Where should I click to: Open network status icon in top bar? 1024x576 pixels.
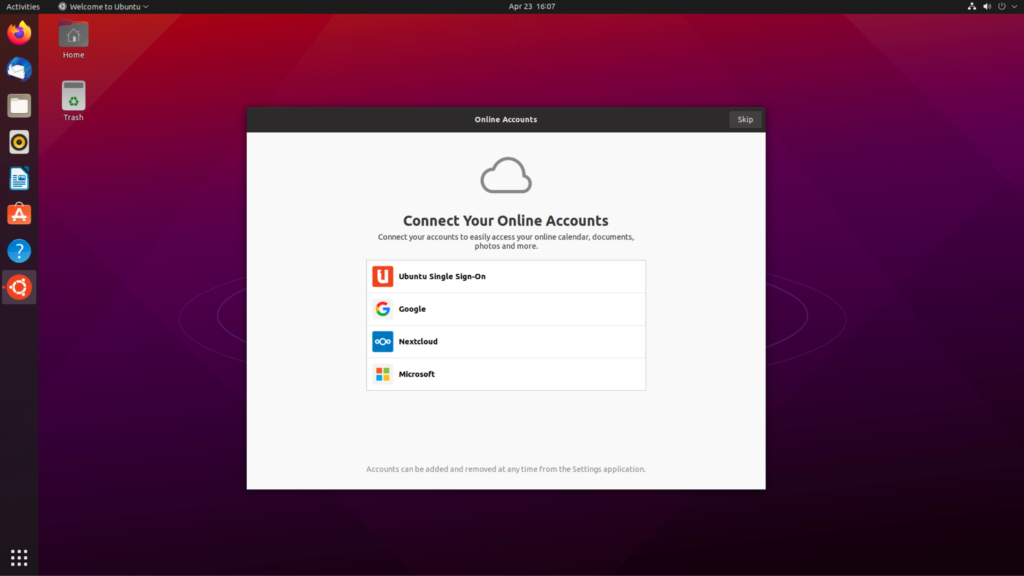click(x=972, y=7)
